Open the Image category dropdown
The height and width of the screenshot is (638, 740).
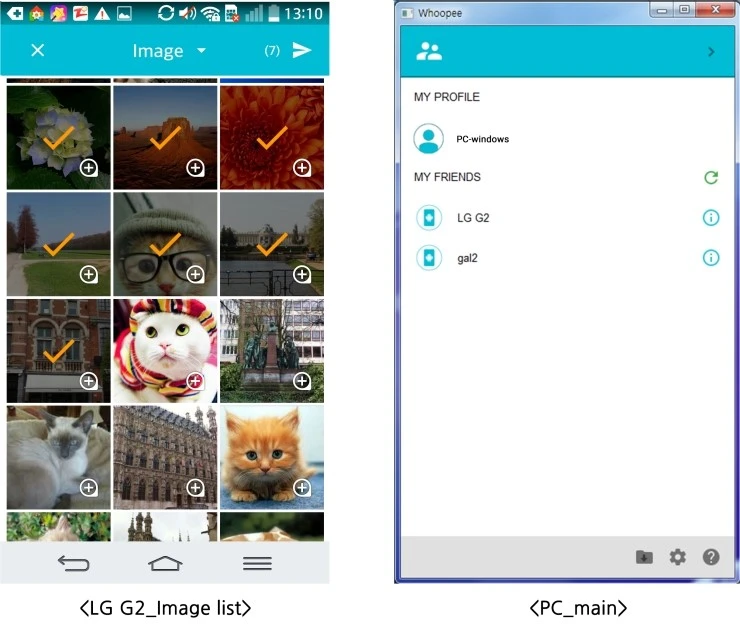point(169,50)
